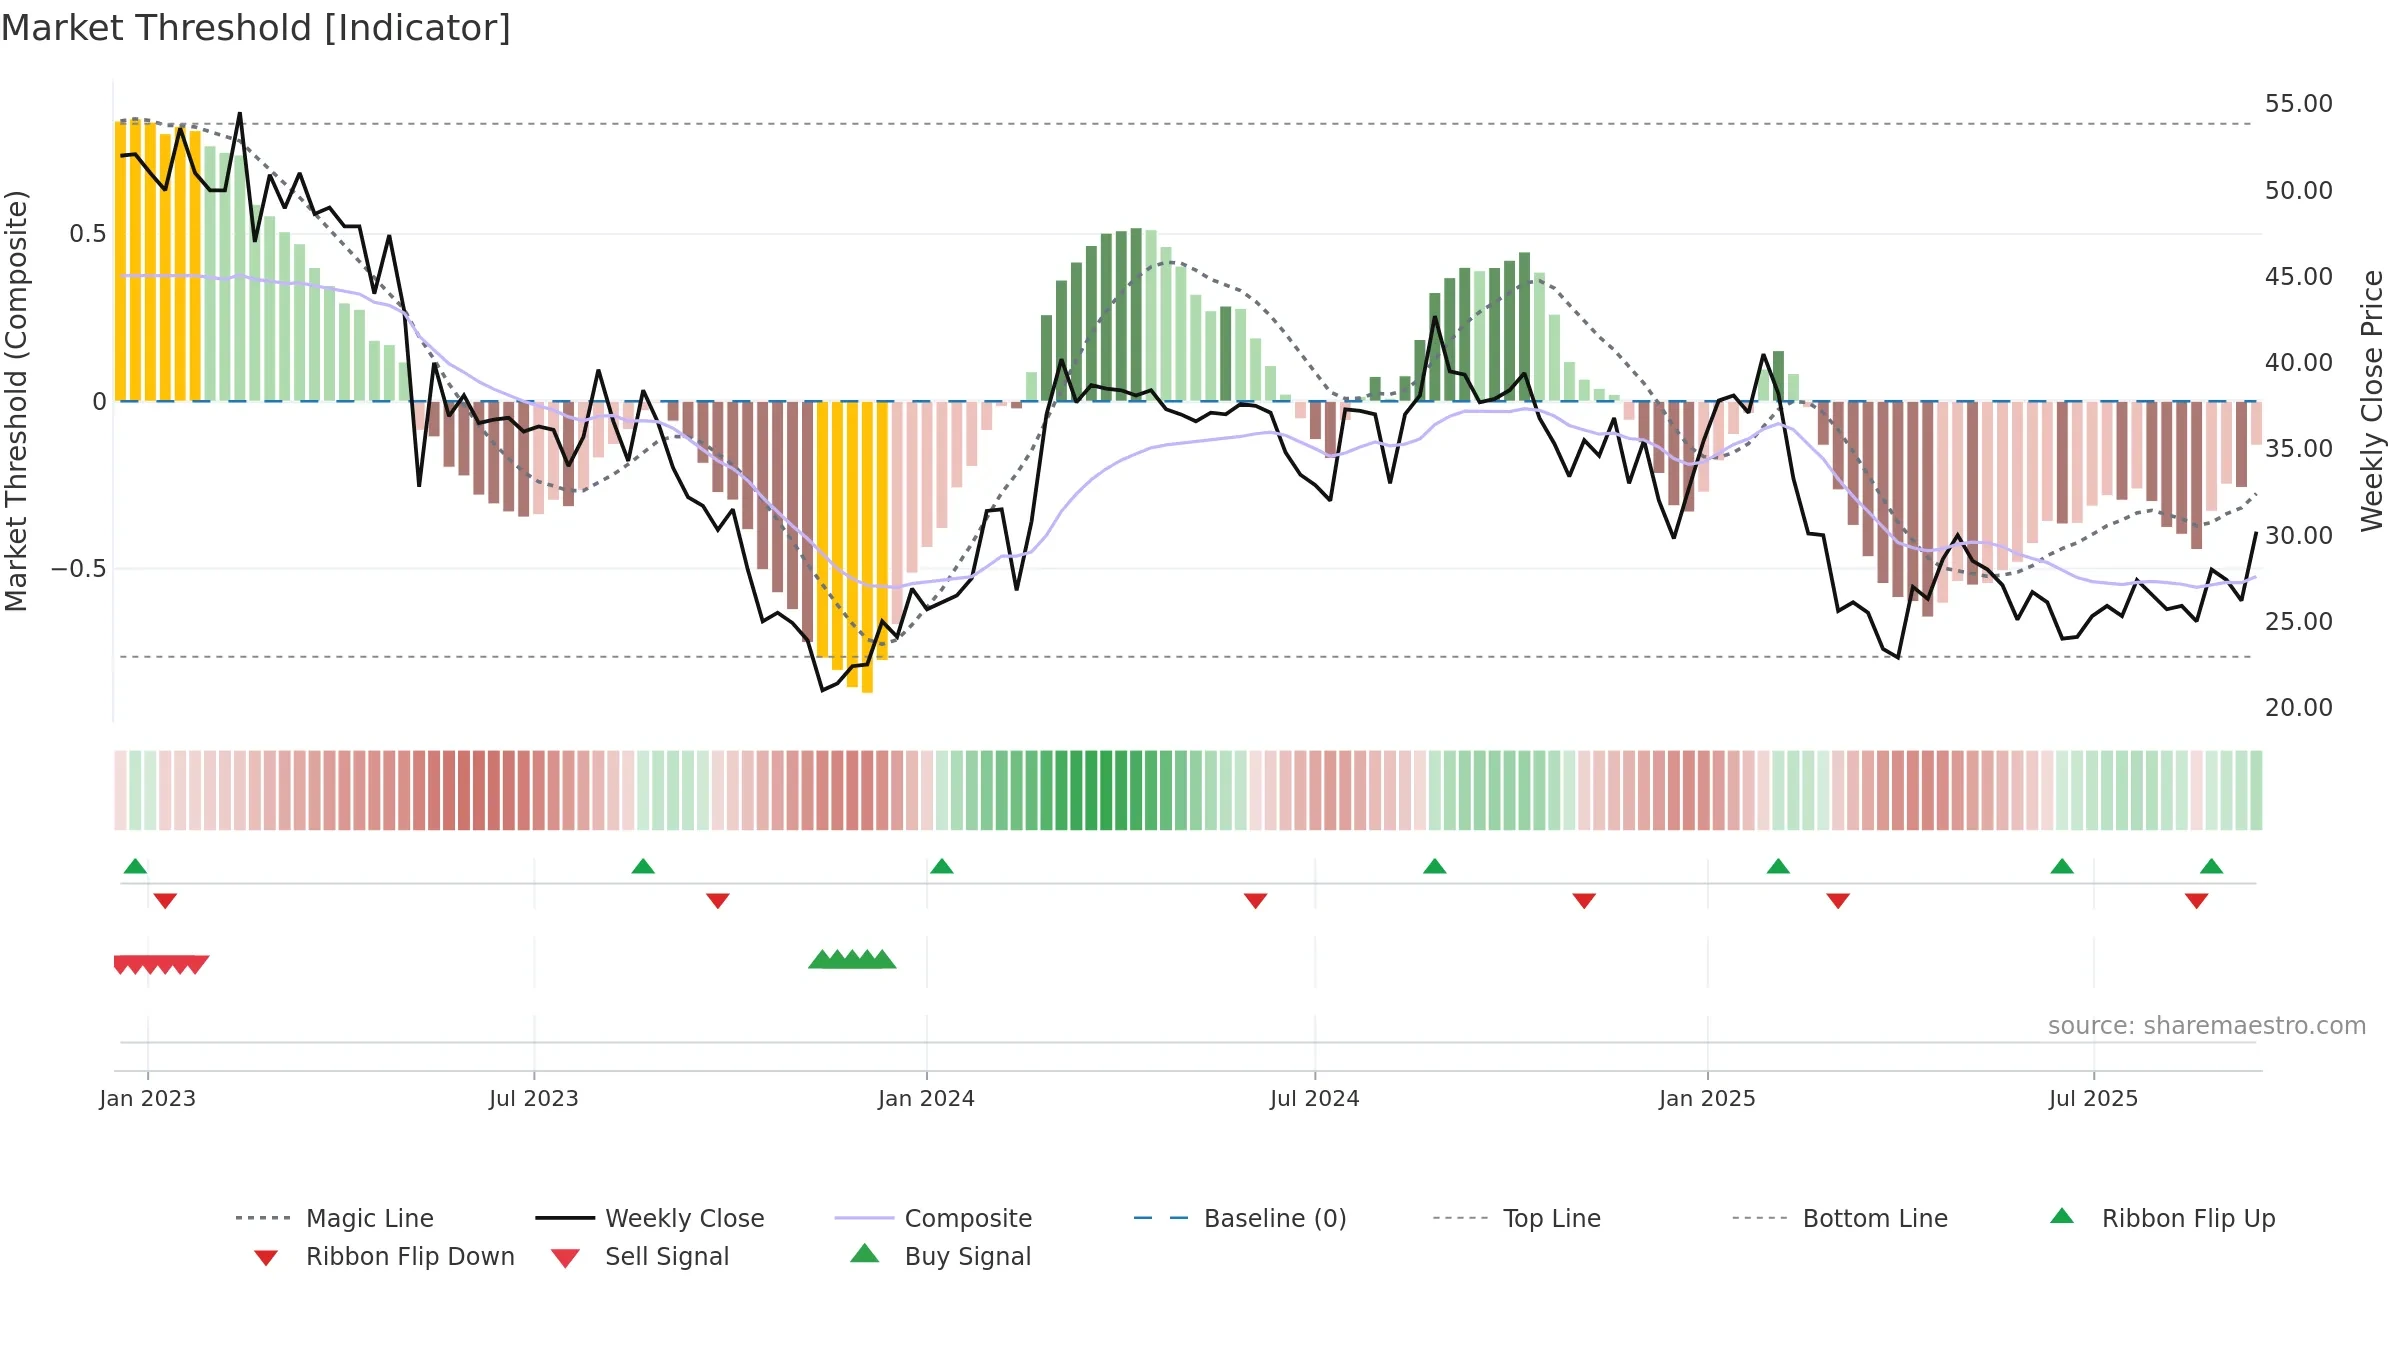Toggle the Sell Signal legend entry
This screenshot has height=1350, width=2400.
pyautogui.click(x=640, y=1256)
